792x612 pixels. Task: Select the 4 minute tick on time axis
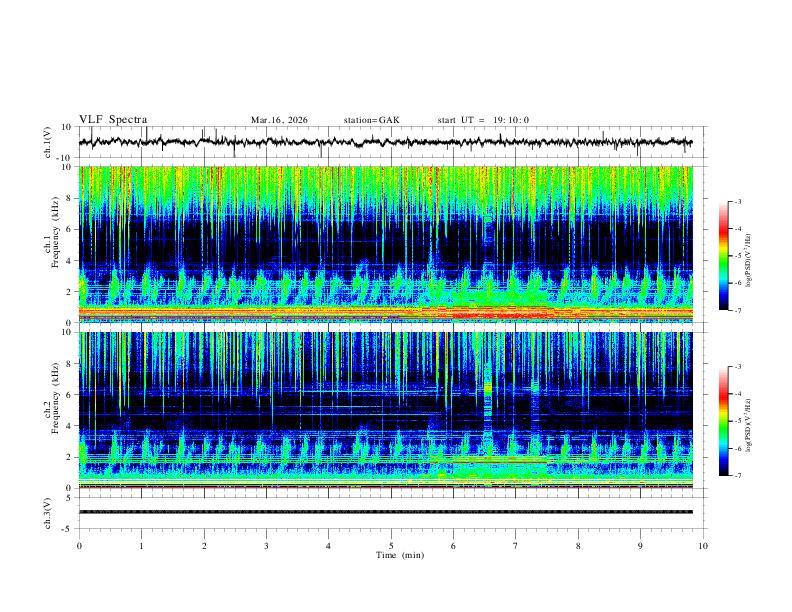tap(328, 546)
